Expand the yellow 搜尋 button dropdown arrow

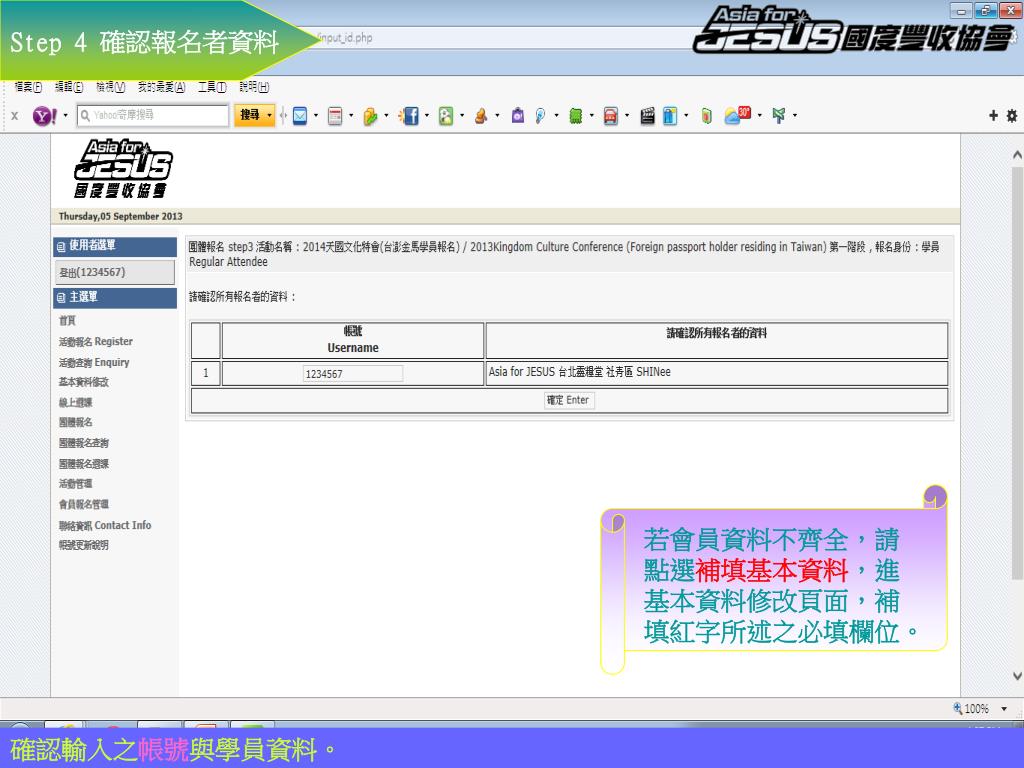coord(269,116)
